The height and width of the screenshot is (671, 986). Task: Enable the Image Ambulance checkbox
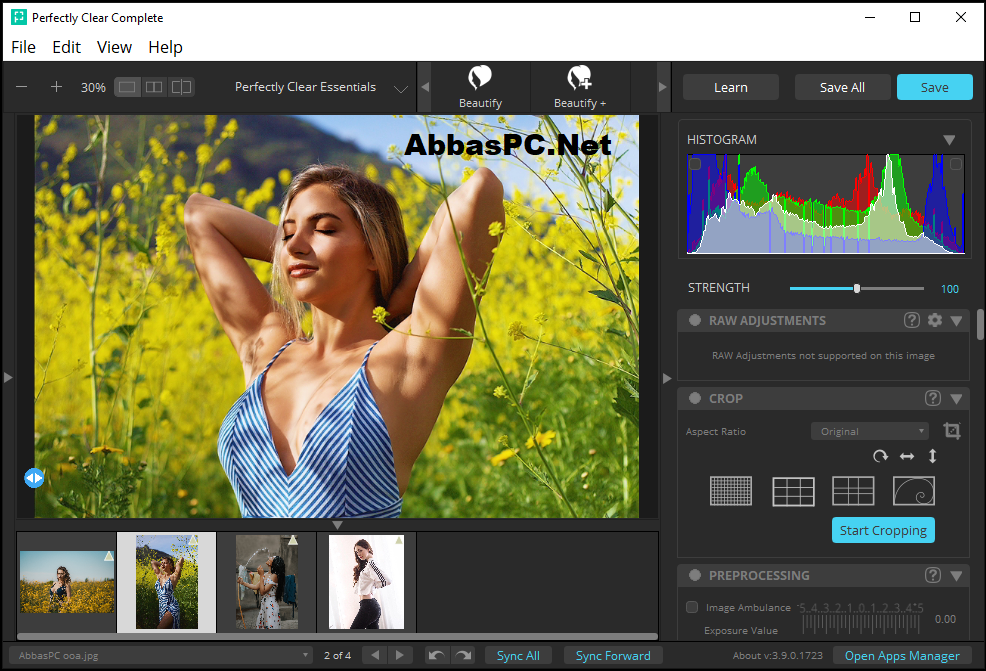tap(692, 607)
